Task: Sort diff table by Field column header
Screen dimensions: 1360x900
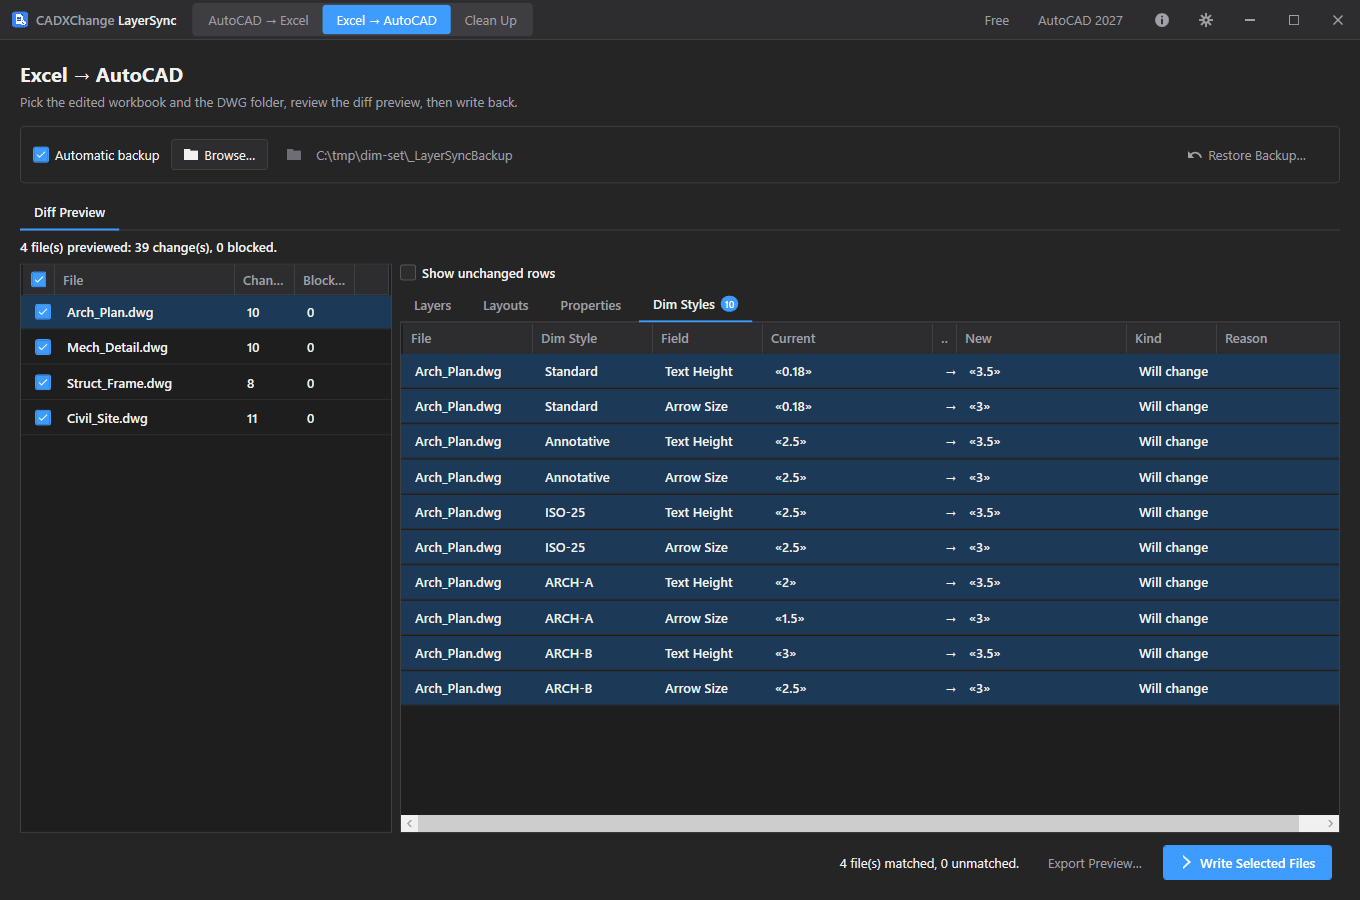Action: click(707, 339)
